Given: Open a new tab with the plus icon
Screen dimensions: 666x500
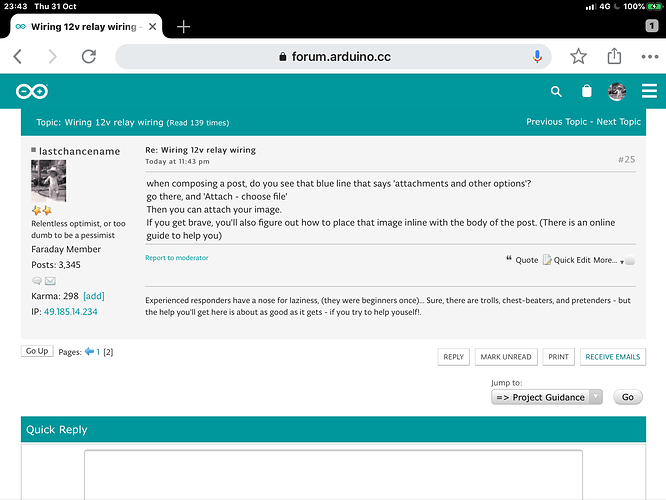Looking at the screenshot, I should click(x=183, y=27).
